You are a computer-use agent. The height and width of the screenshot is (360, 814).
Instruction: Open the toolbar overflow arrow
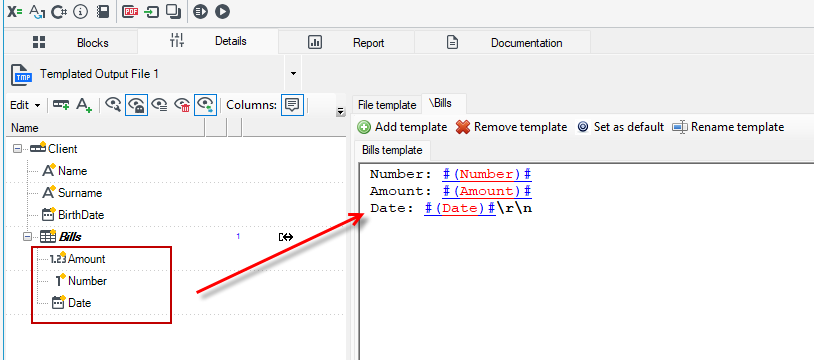click(x=341, y=111)
